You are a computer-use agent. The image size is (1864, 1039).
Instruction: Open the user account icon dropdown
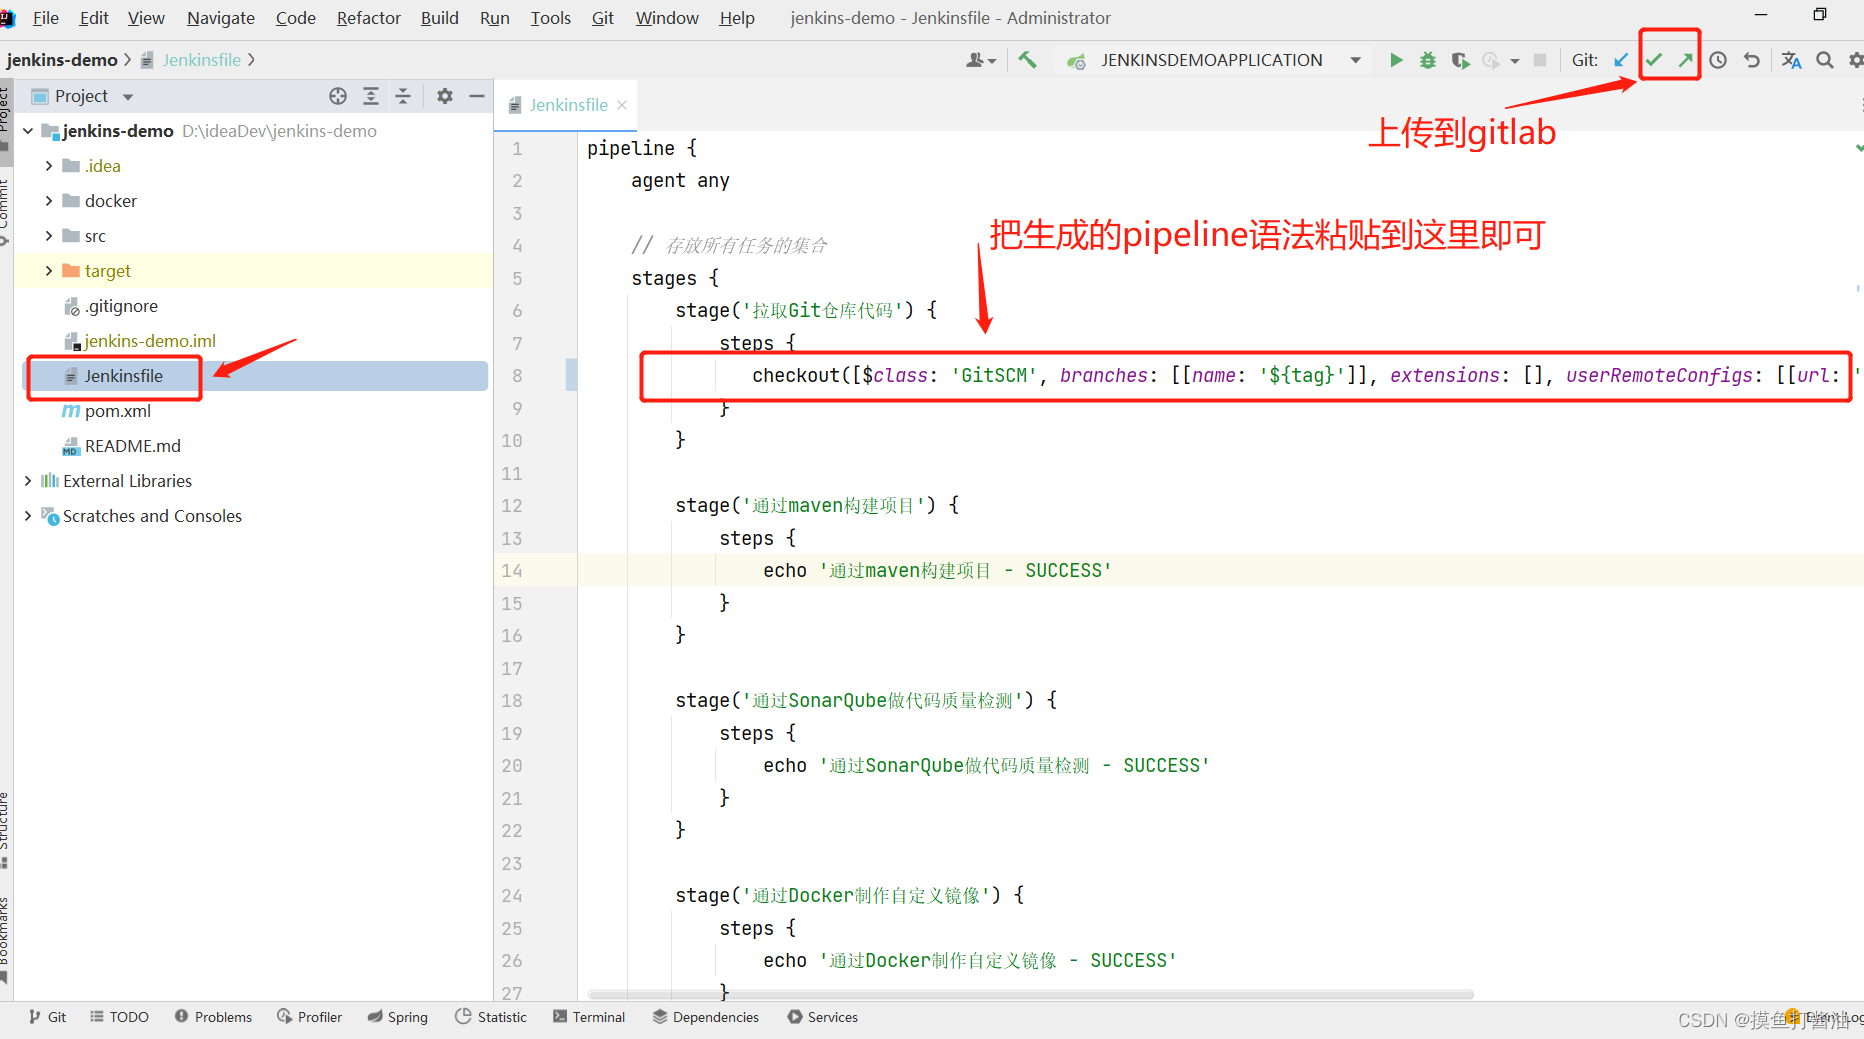[x=981, y=60]
